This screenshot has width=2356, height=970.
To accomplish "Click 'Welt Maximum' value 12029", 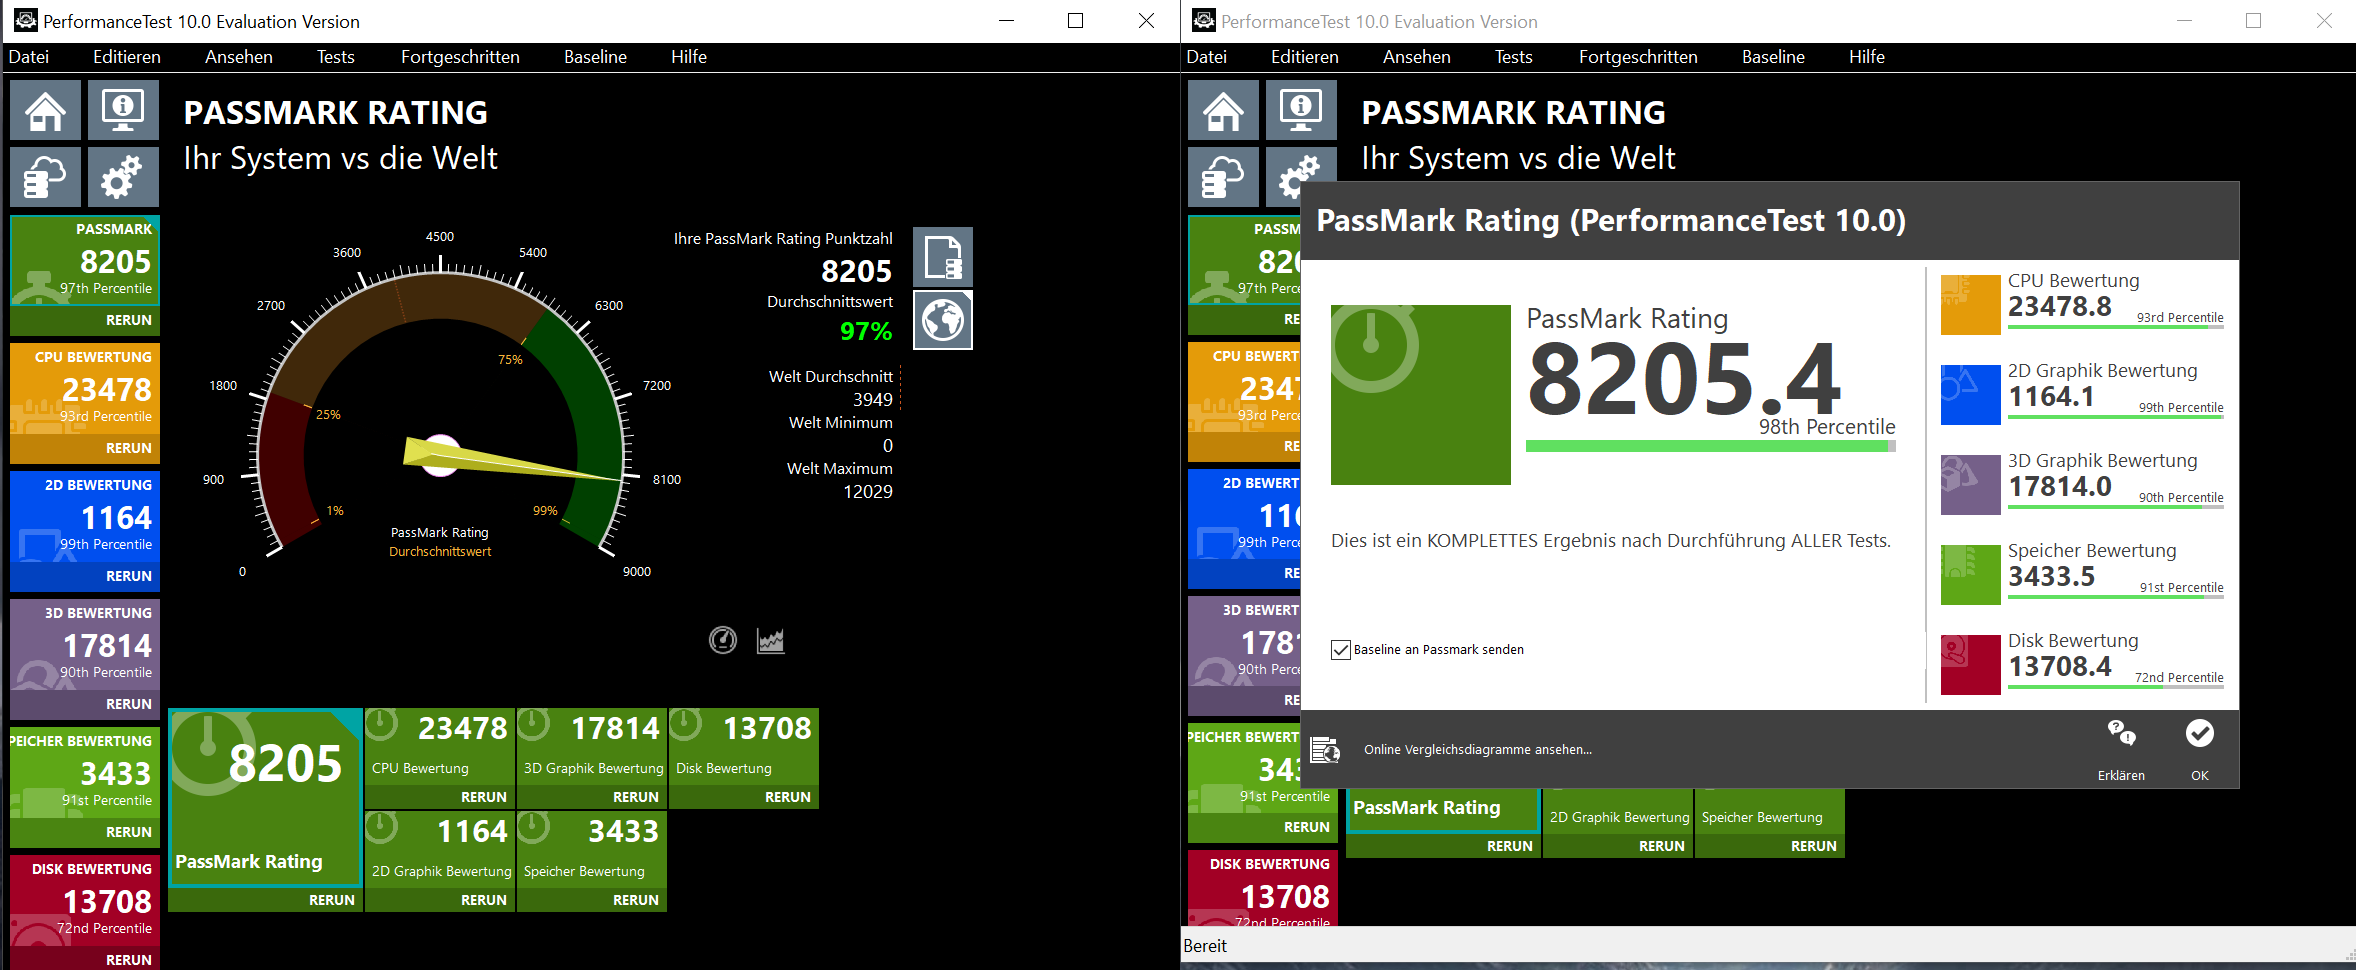I will (x=868, y=492).
